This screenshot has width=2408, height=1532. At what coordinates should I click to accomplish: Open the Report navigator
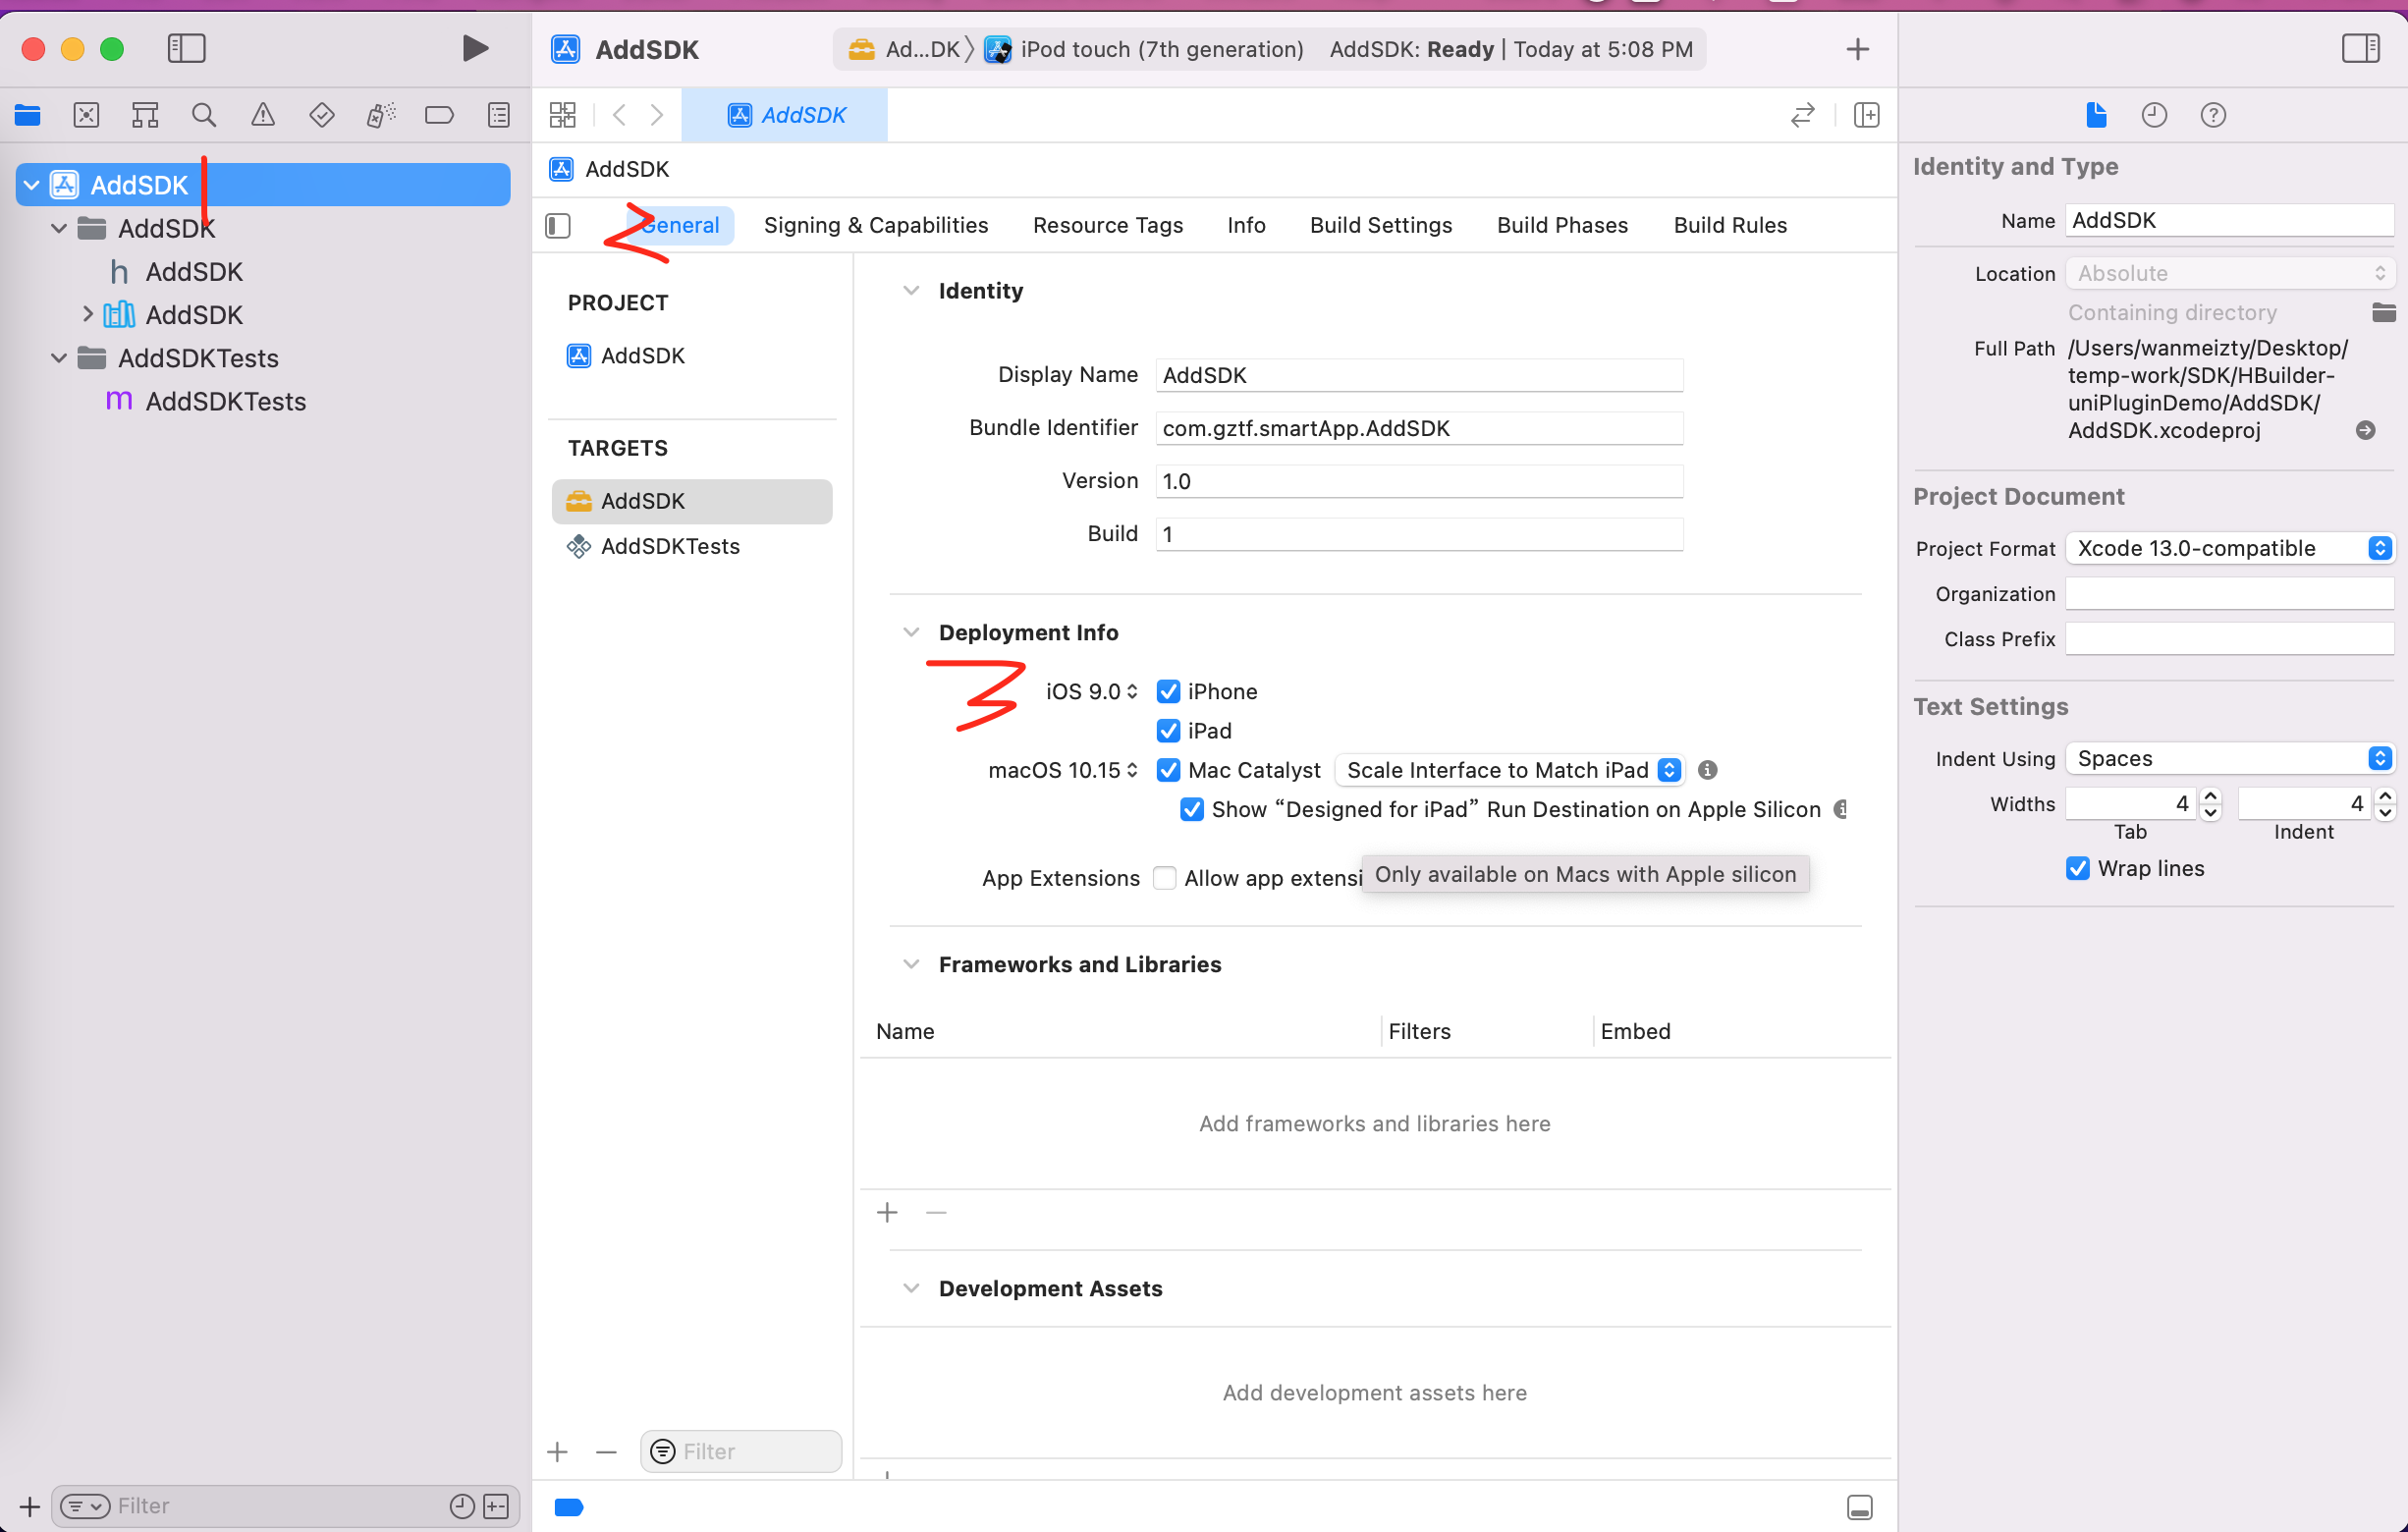[x=498, y=115]
